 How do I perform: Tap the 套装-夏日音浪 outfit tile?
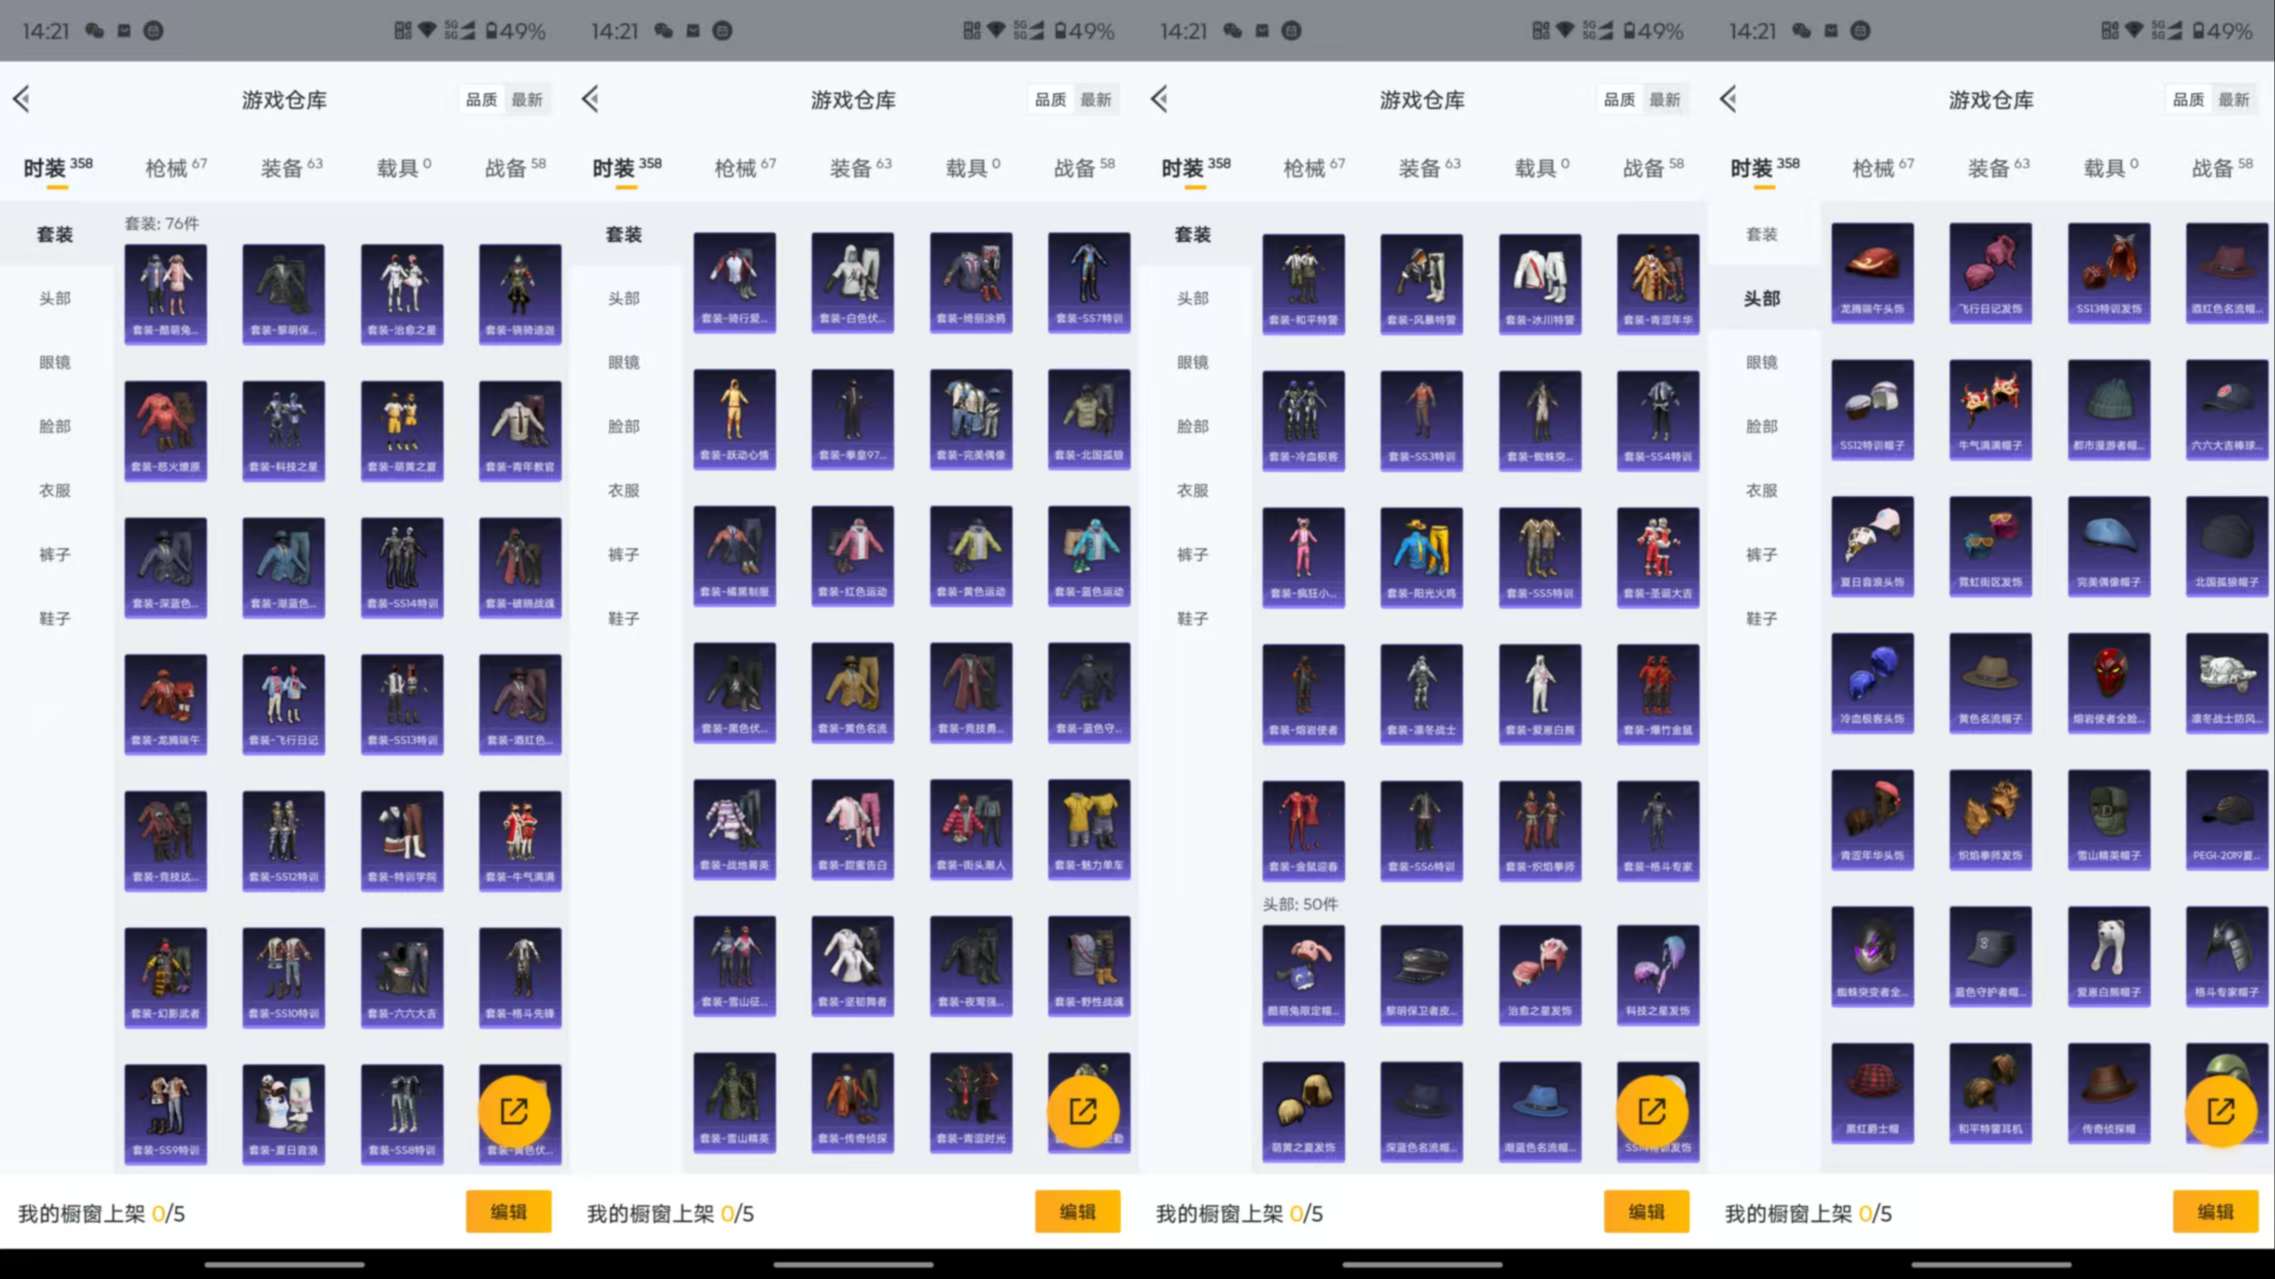[283, 1113]
